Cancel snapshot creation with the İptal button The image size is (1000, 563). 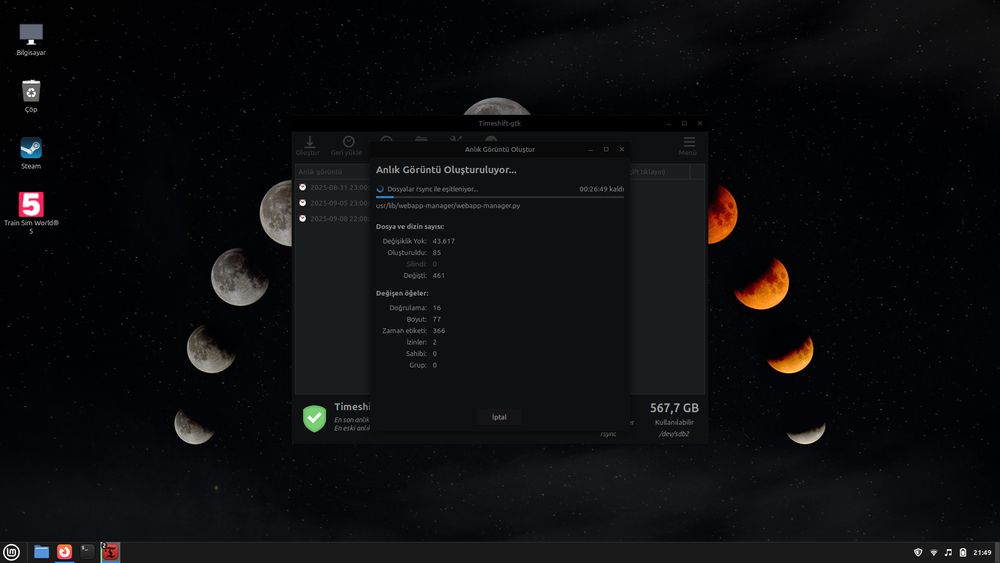[499, 417]
